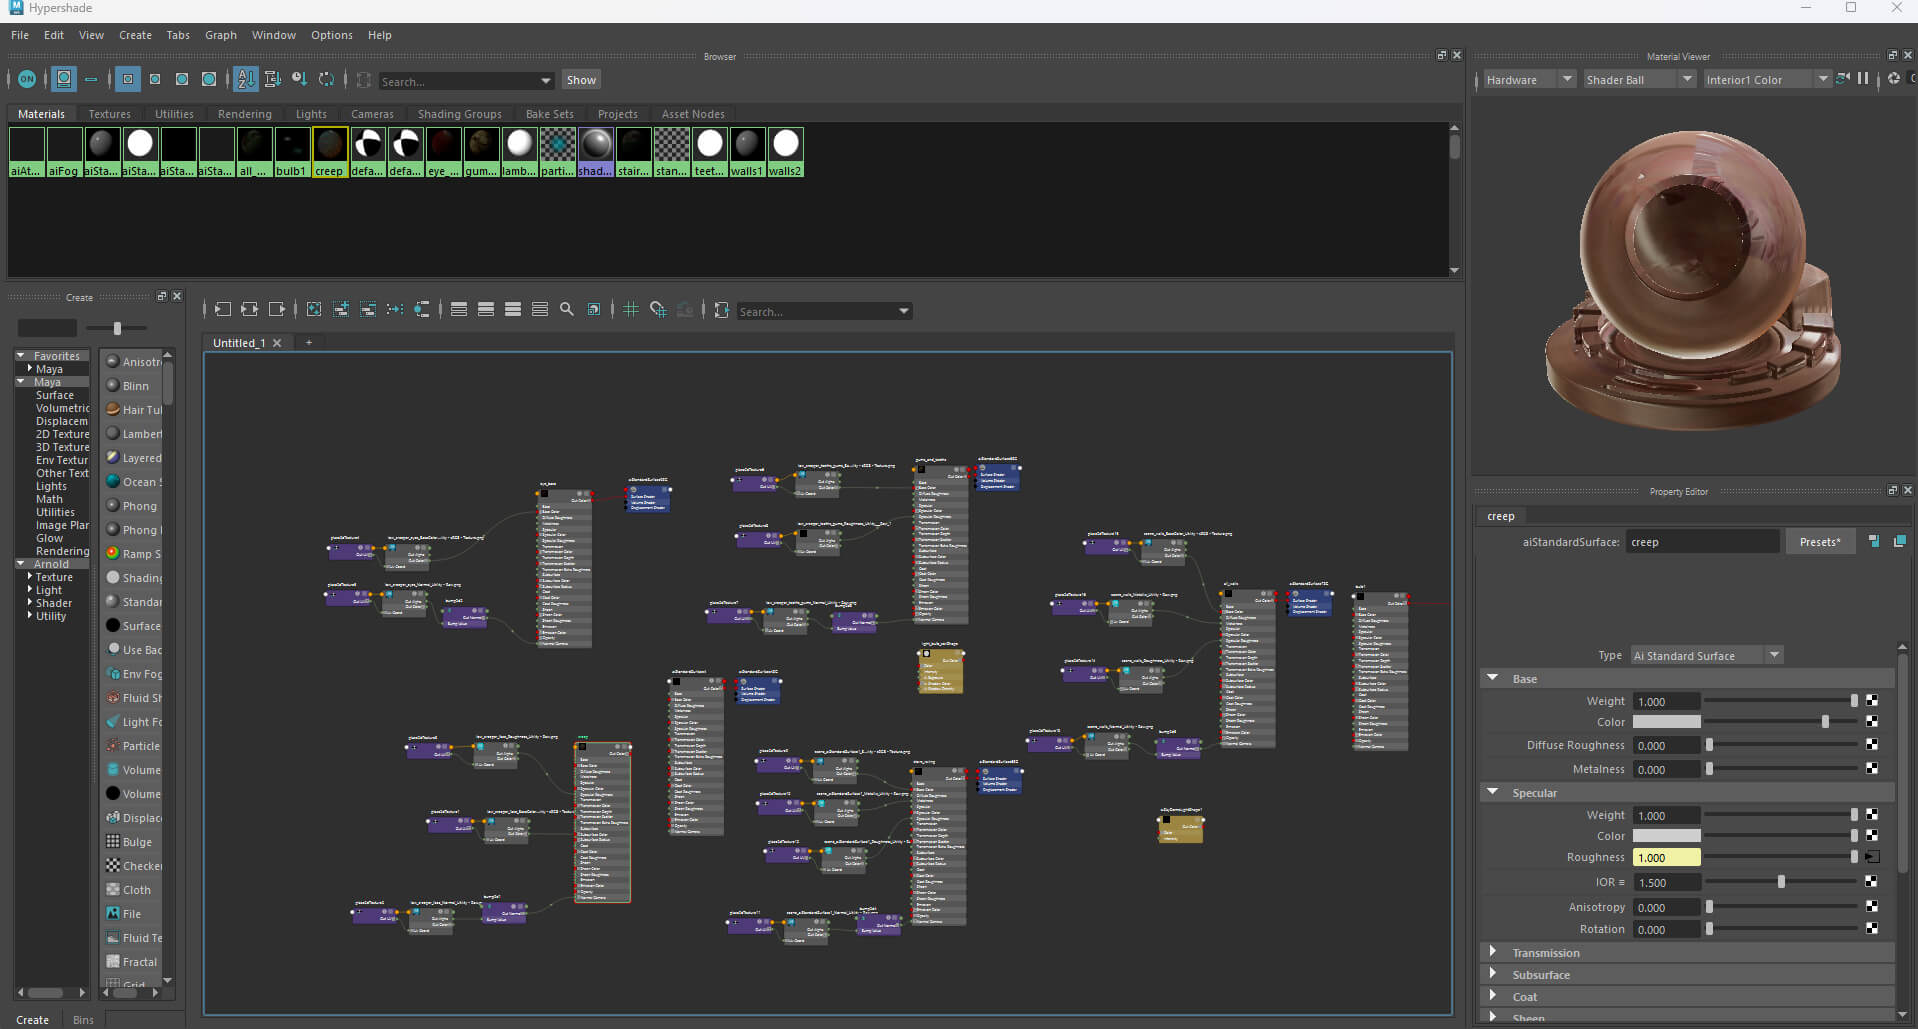
Task: Click the copy tab icon in Property Editor
Action: point(1900,541)
